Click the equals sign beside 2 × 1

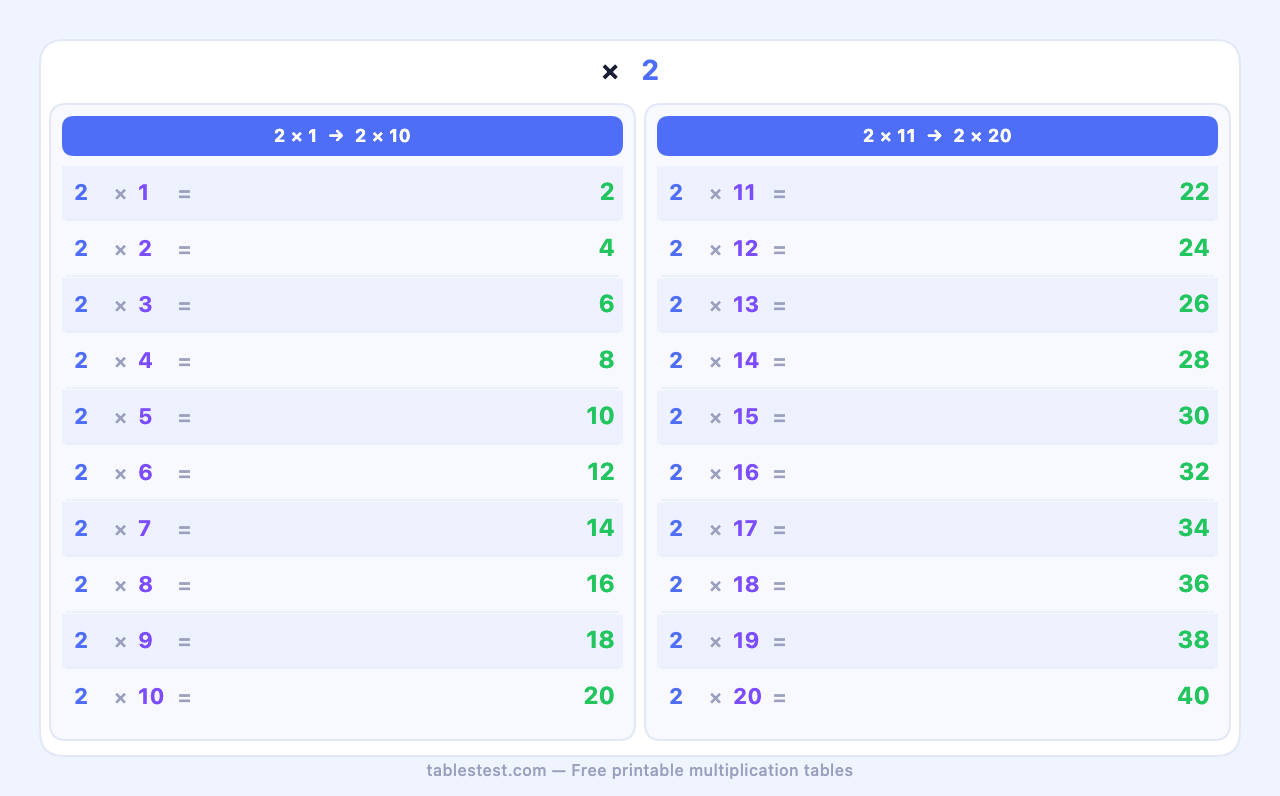click(184, 192)
